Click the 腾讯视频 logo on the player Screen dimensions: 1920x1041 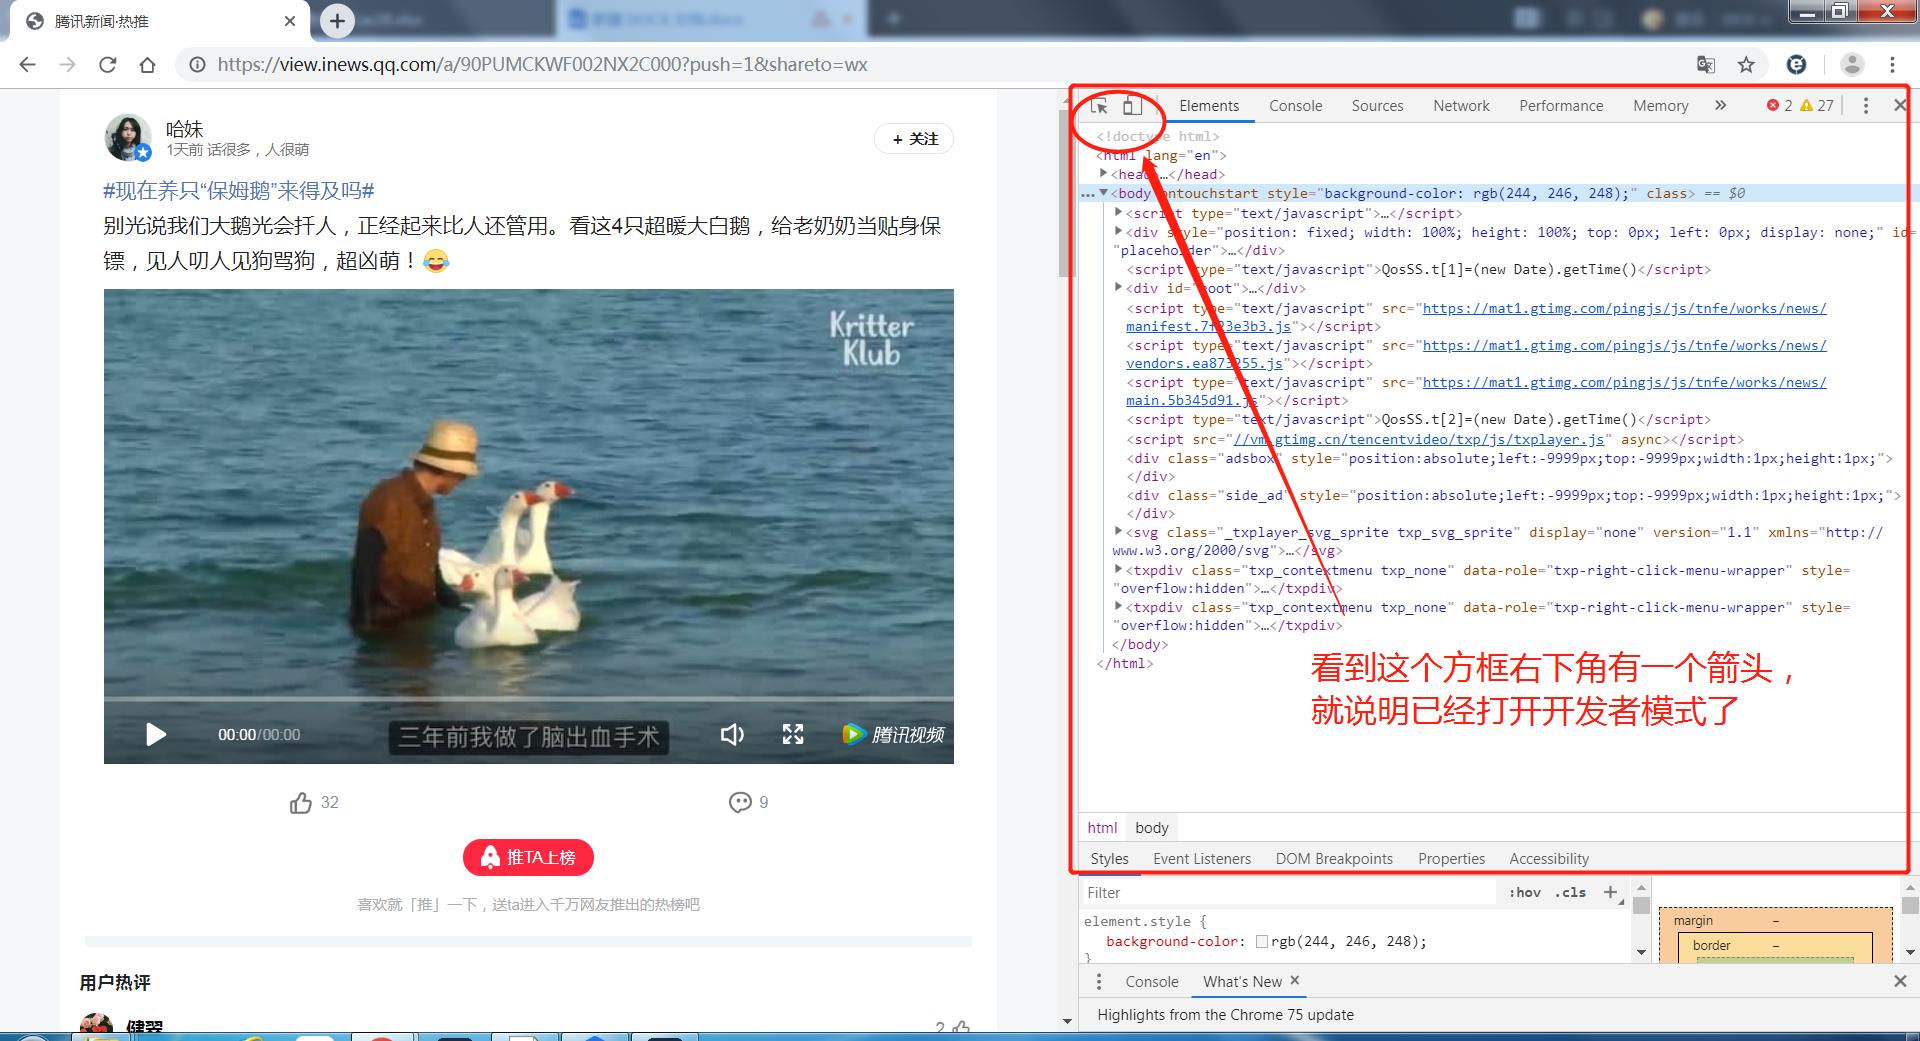click(893, 735)
